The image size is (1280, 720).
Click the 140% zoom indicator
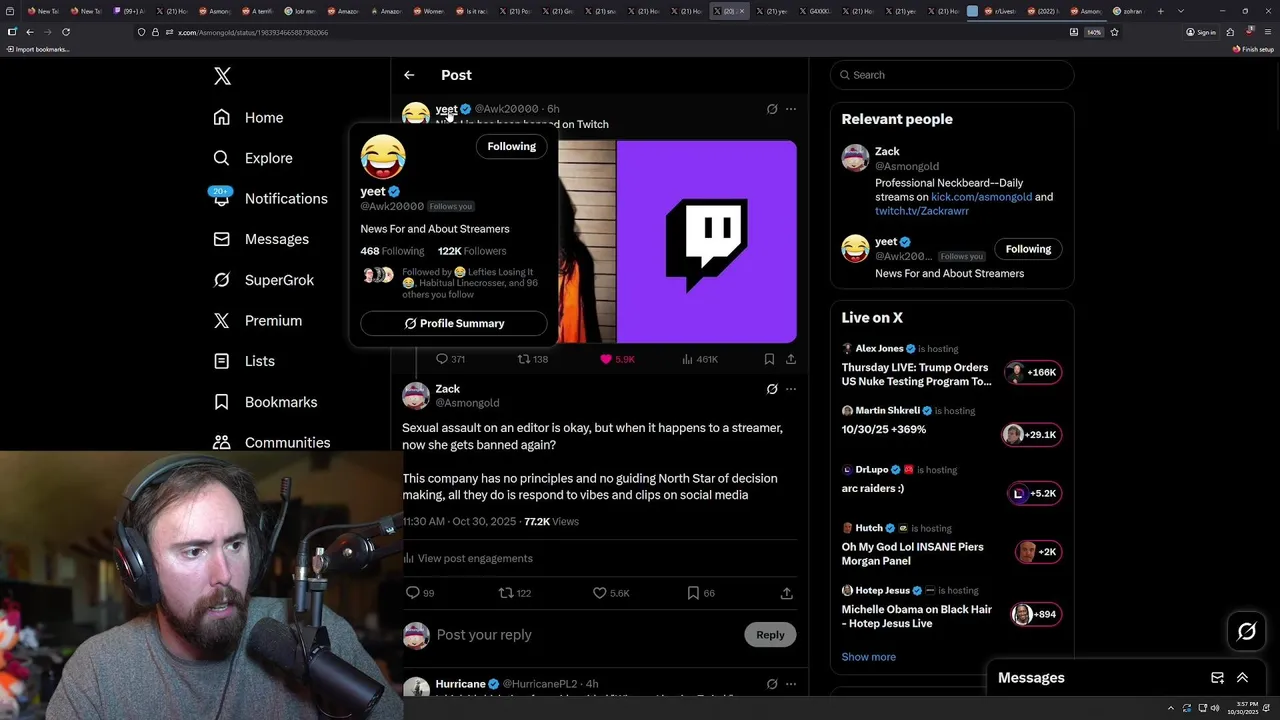coord(1094,32)
